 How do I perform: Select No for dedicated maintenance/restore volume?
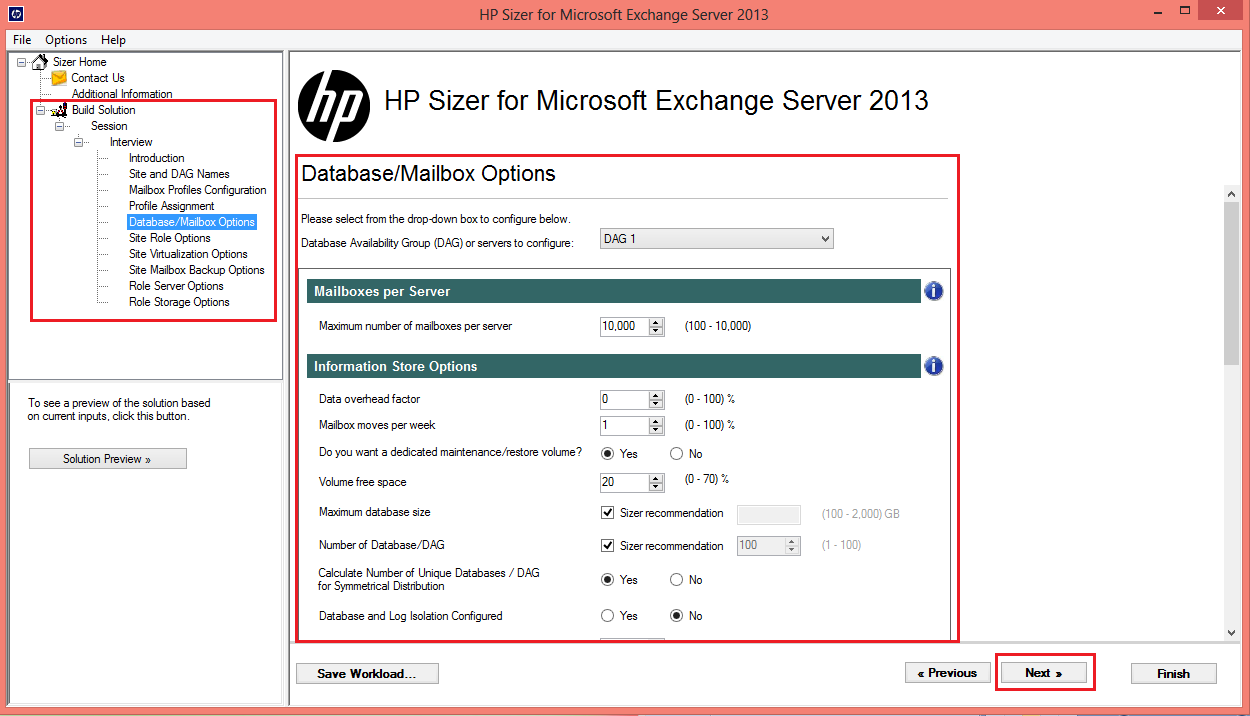click(x=677, y=454)
